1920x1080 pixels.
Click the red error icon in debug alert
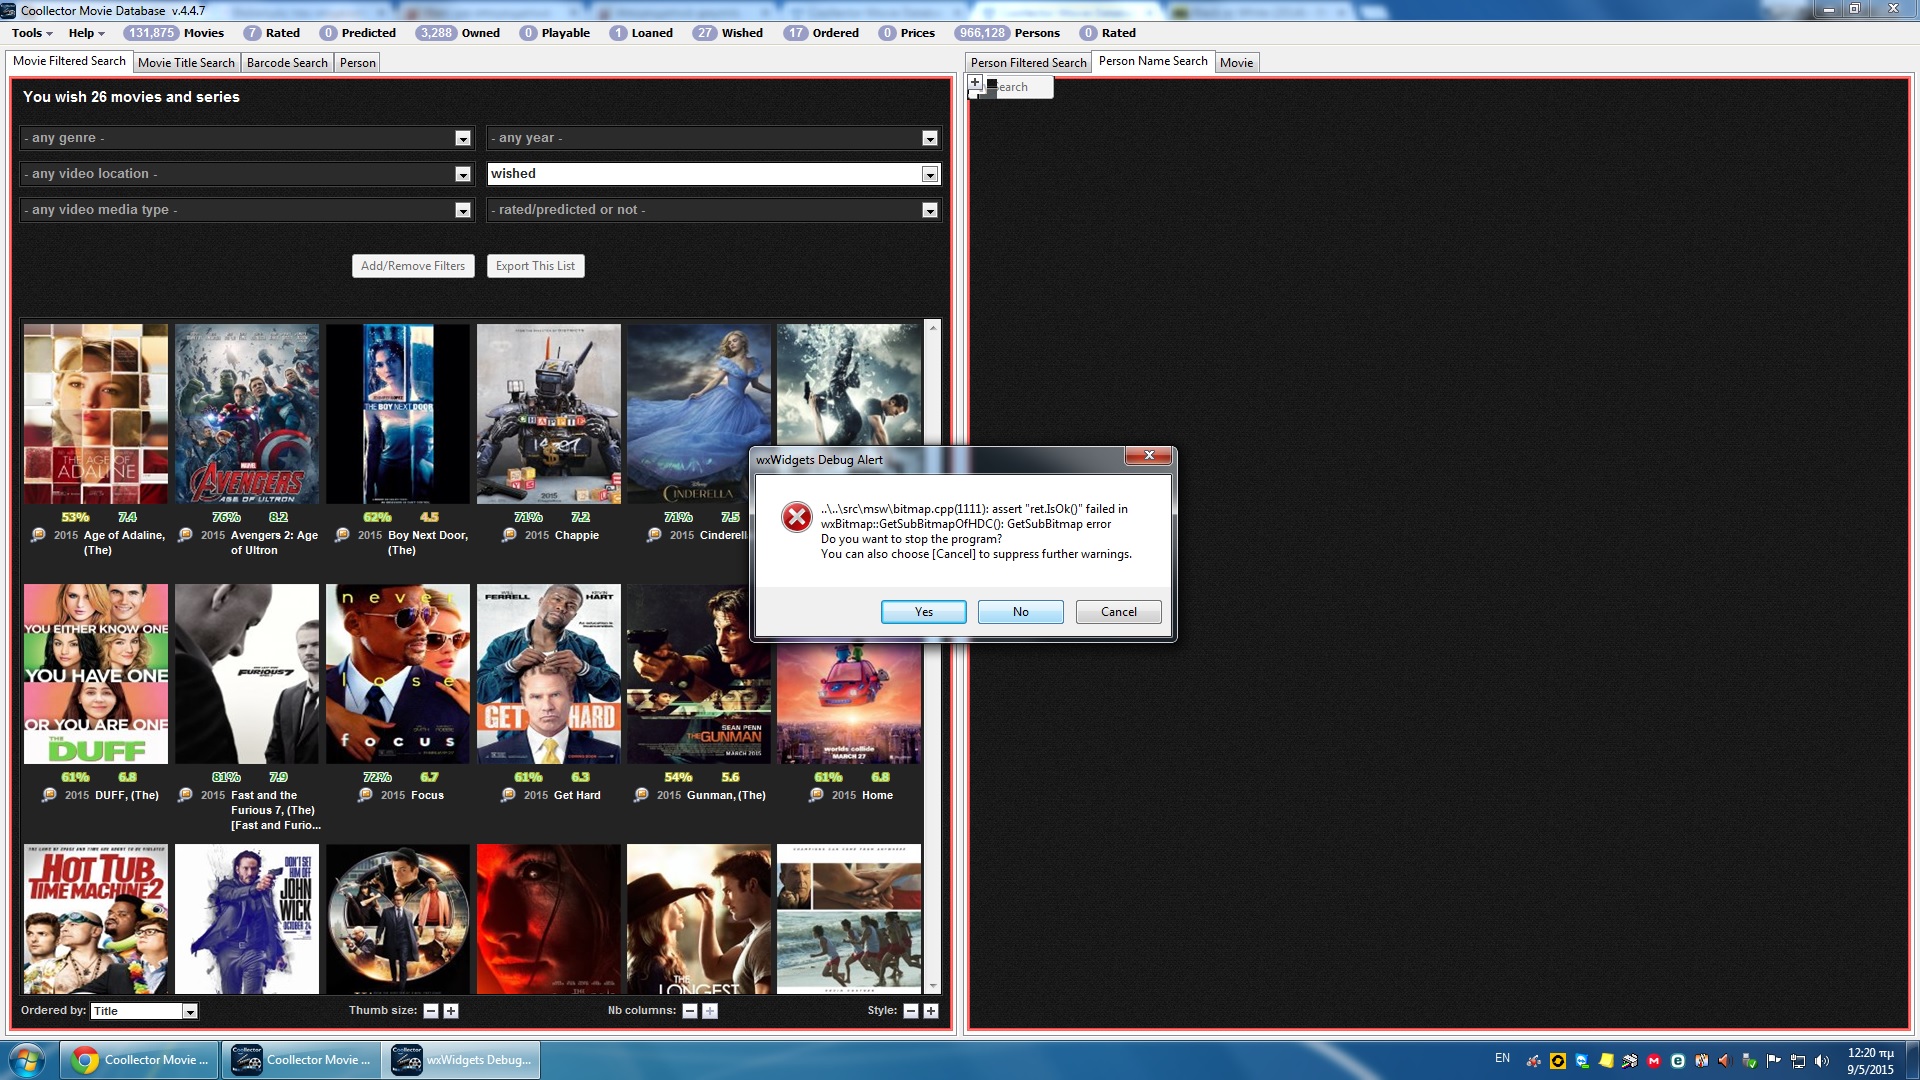tap(797, 517)
